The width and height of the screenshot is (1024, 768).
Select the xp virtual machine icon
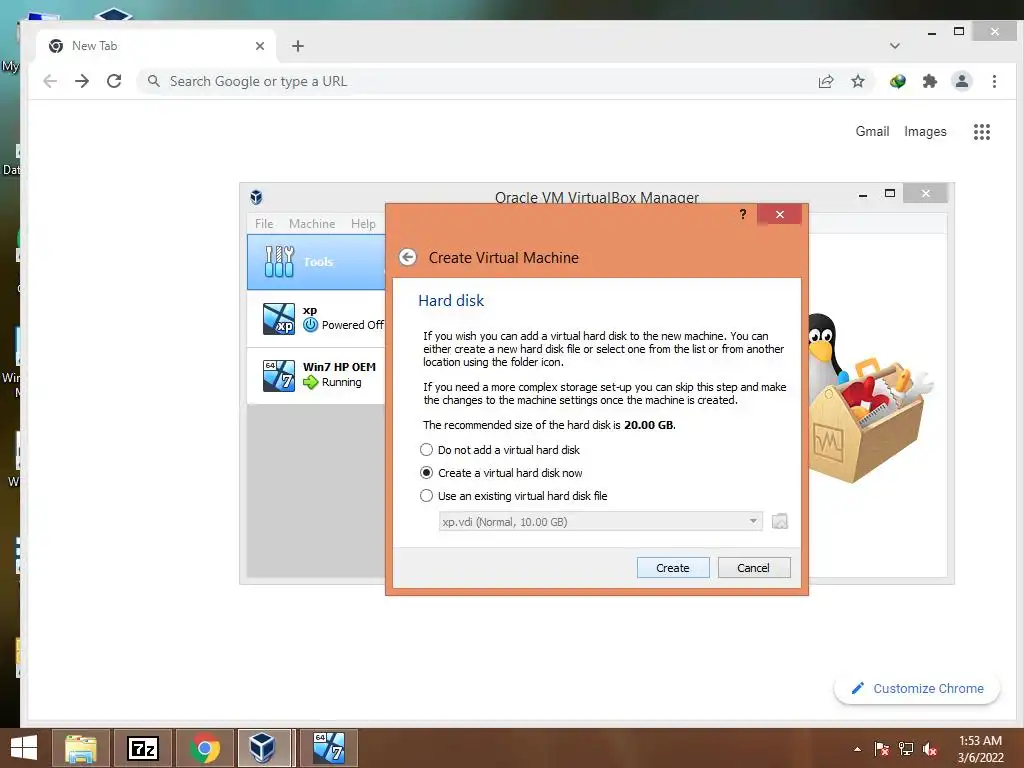[x=279, y=319]
